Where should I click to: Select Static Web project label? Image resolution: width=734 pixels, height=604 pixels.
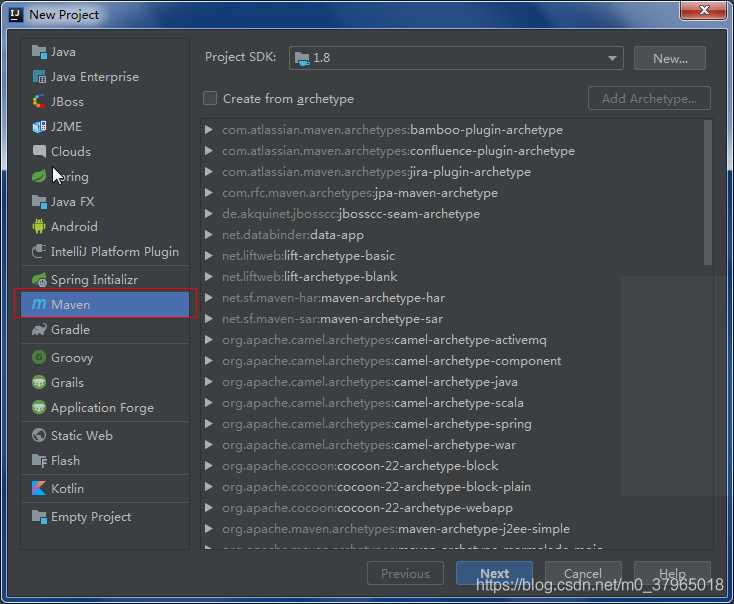coord(81,435)
